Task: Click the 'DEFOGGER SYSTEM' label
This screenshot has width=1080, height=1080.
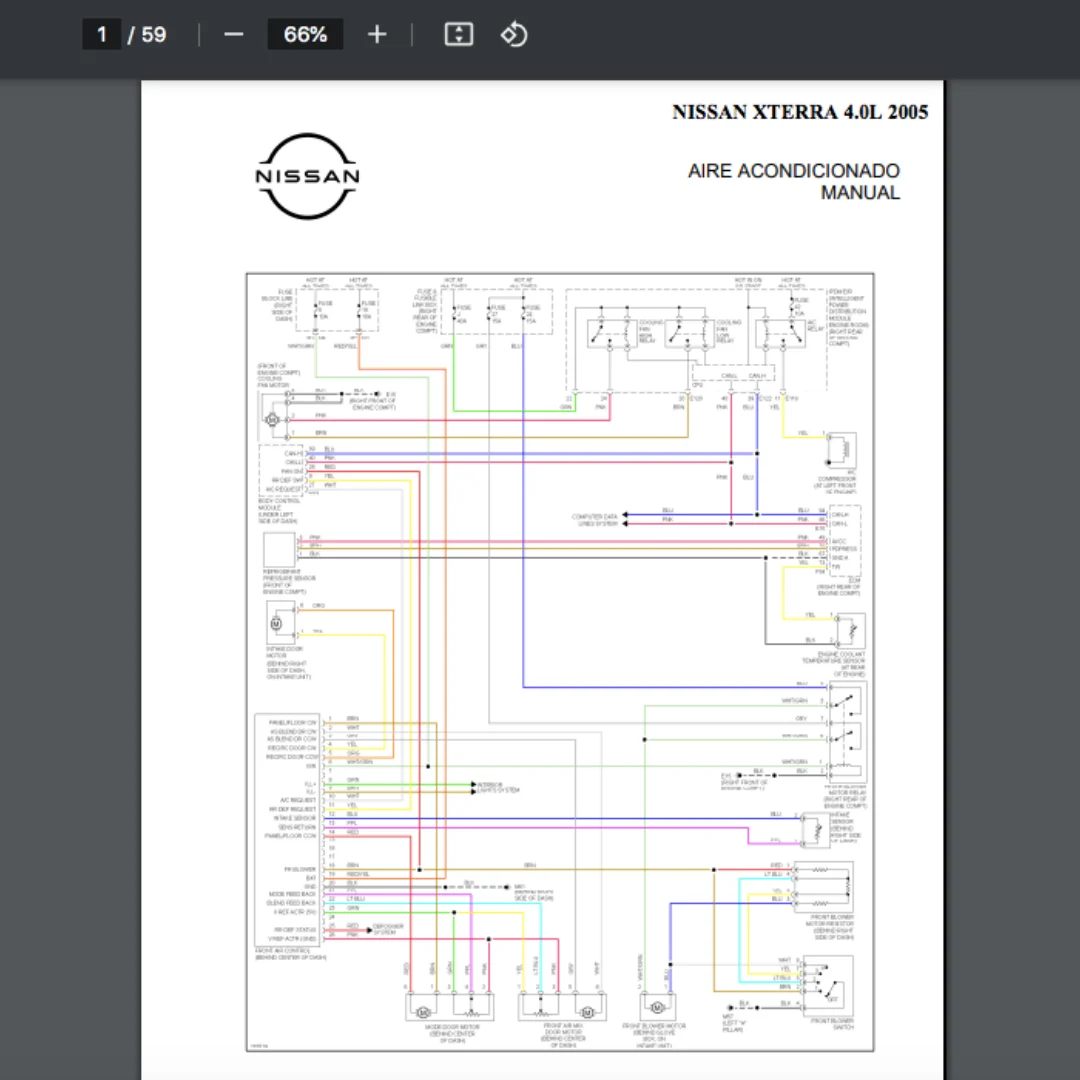Action: (388, 929)
